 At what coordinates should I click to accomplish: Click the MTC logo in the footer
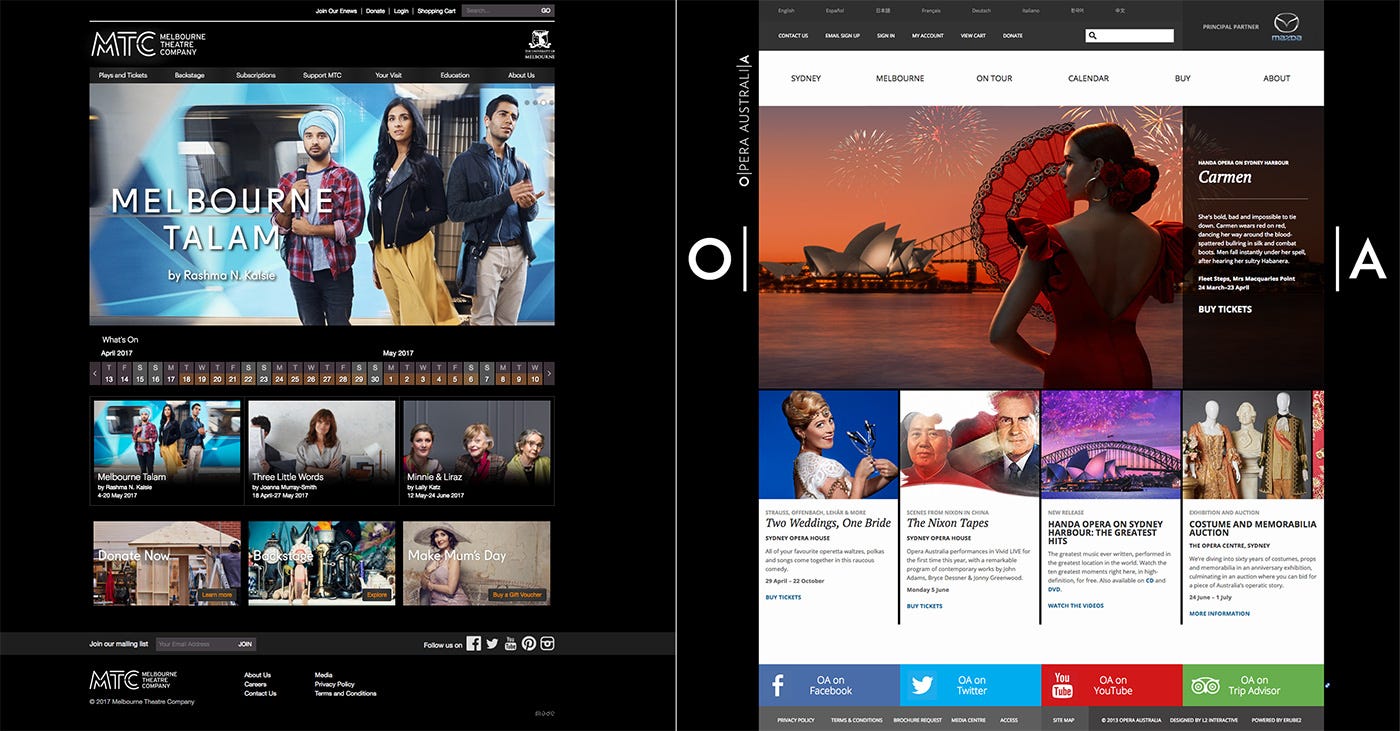point(133,680)
